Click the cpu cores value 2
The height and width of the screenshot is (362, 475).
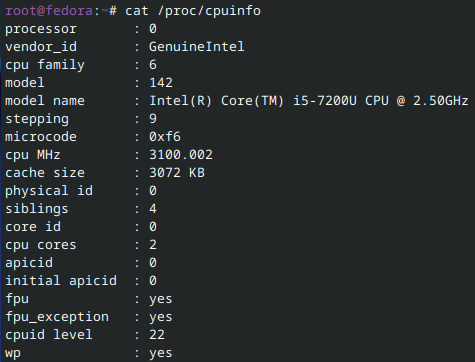point(153,244)
